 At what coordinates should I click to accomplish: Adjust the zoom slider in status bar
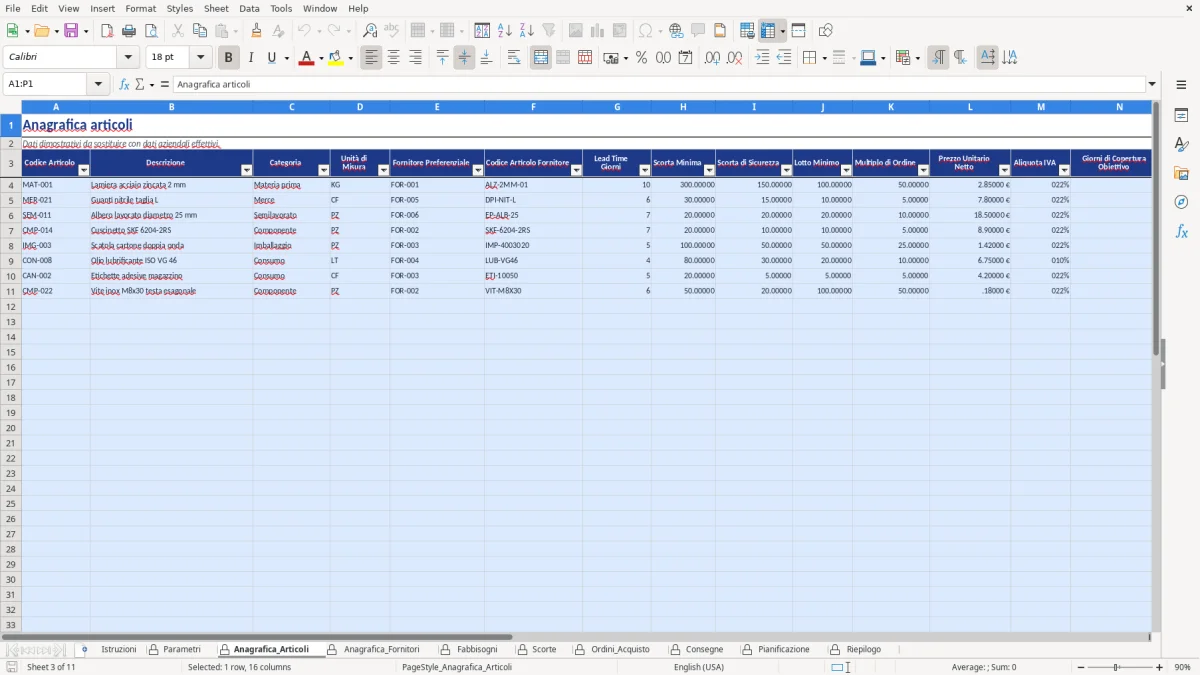pos(1118,667)
